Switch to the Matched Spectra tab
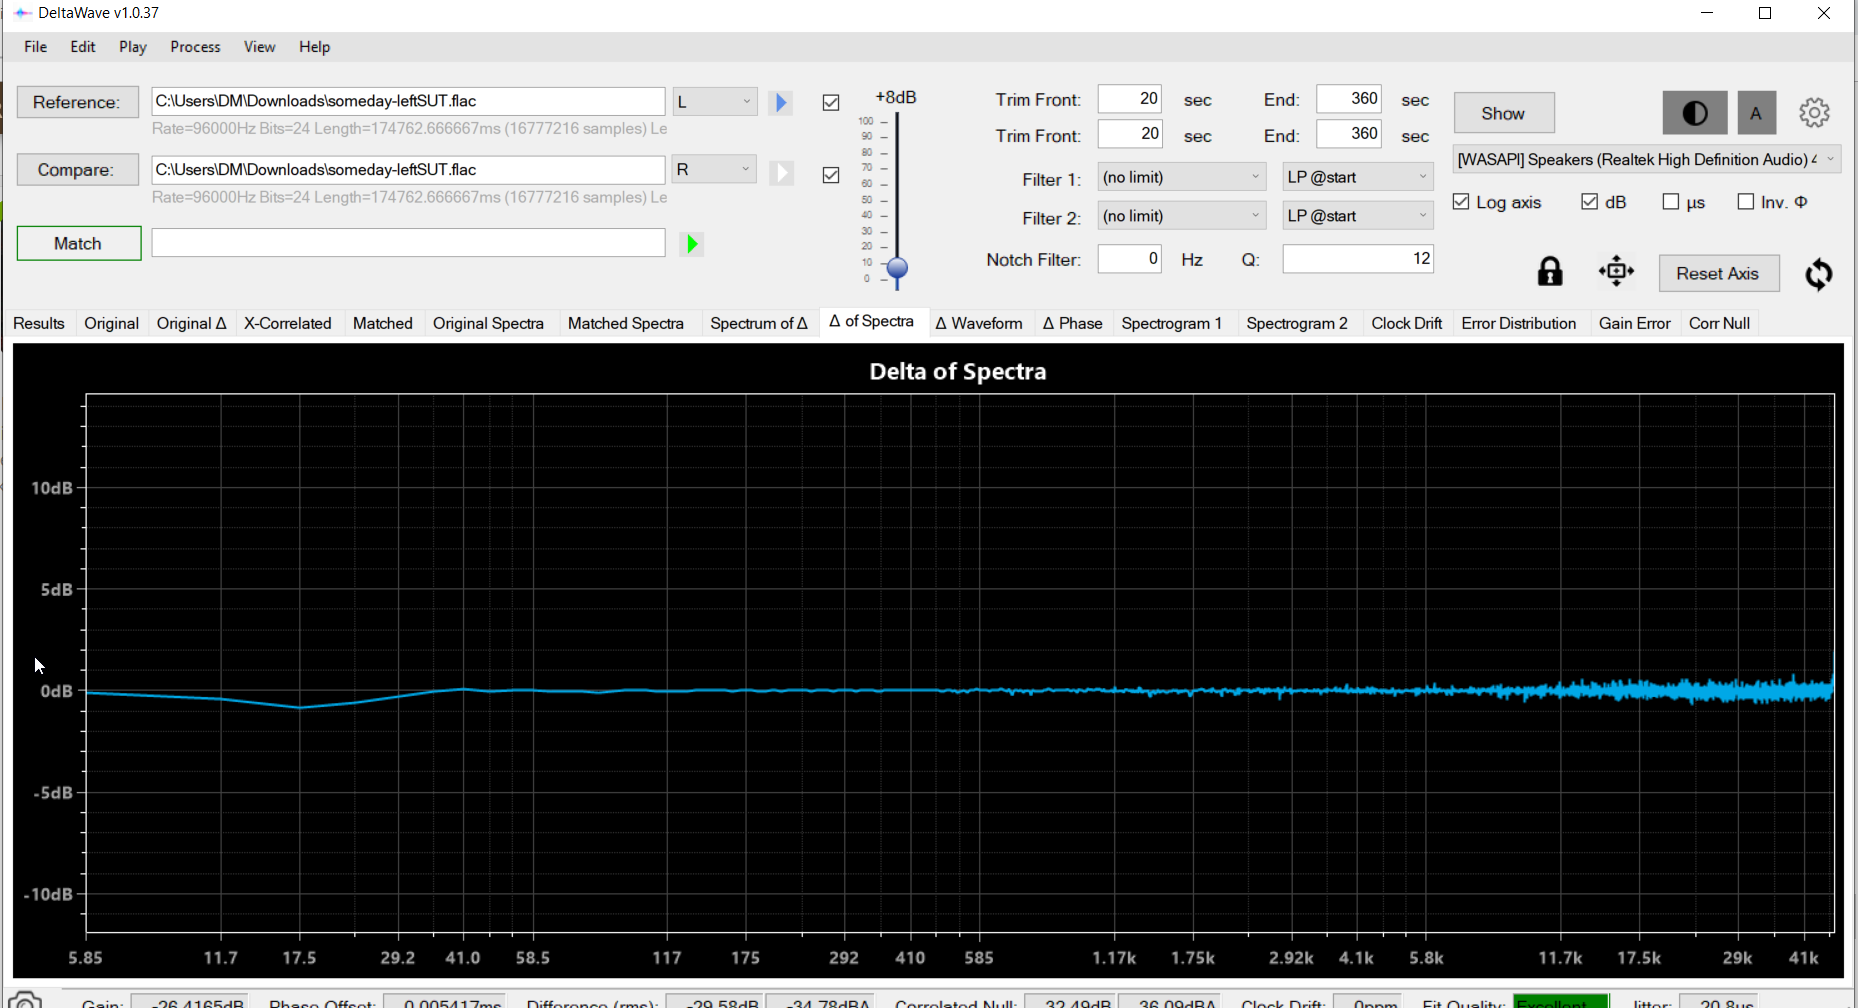The height and width of the screenshot is (1008, 1858). click(x=626, y=323)
